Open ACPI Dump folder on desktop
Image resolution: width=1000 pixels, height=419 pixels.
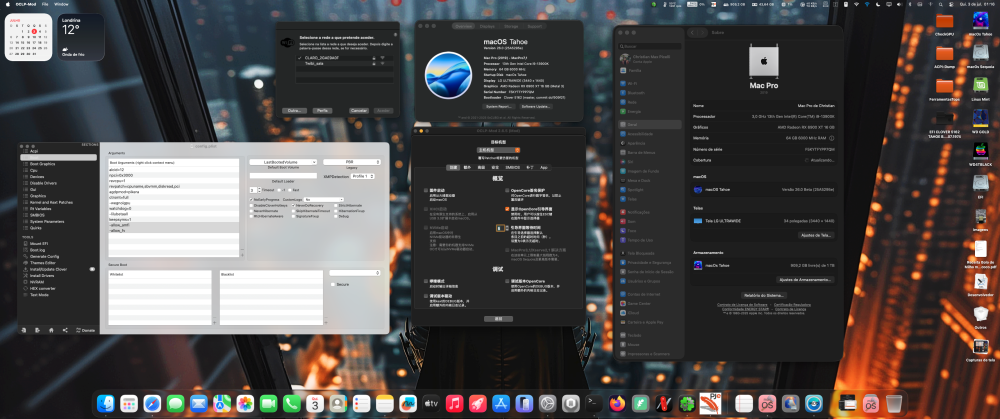click(945, 54)
